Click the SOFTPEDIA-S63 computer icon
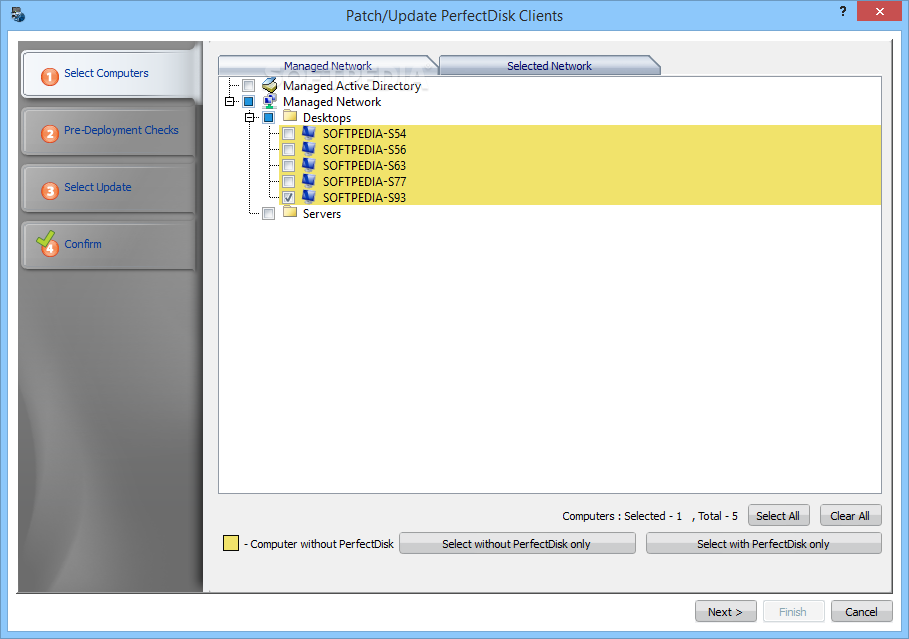Image resolution: width=909 pixels, height=639 pixels. [308, 165]
